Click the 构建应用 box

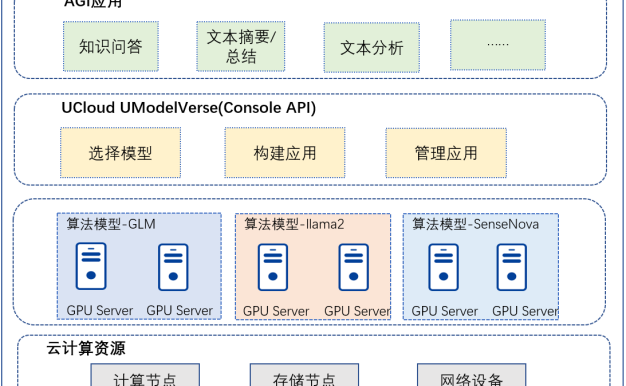(x=285, y=153)
